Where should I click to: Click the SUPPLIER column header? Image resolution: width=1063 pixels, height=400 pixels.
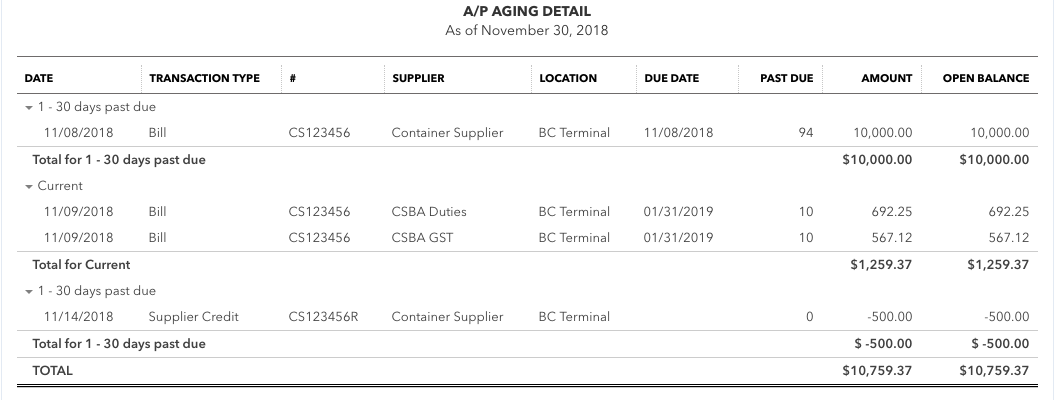click(418, 78)
